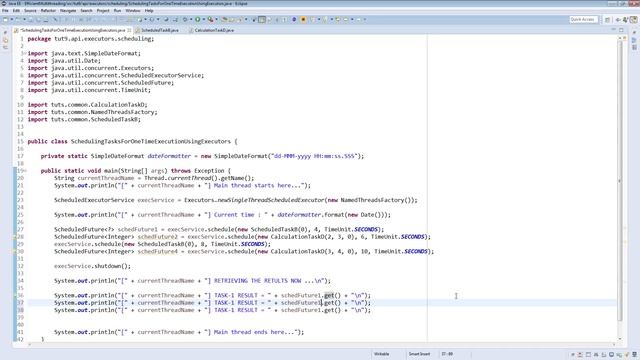Click import tuts.common.NamedThreadsFactory line
Image resolution: width=640 pixels, height=360 pixels.
tap(92, 112)
